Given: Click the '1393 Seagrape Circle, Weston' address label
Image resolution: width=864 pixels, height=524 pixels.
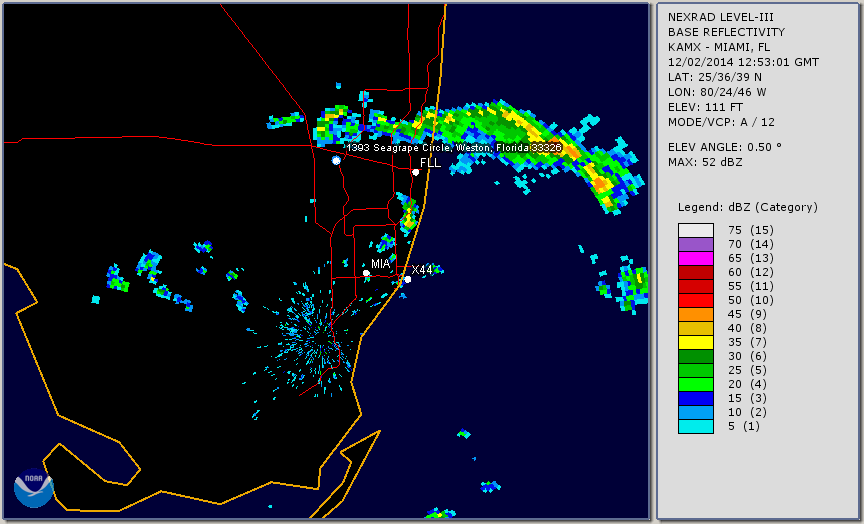Looking at the screenshot, I should pos(455,148).
